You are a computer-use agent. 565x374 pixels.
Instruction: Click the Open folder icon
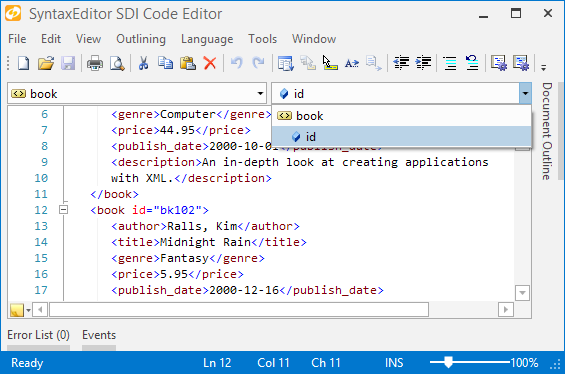click(46, 63)
